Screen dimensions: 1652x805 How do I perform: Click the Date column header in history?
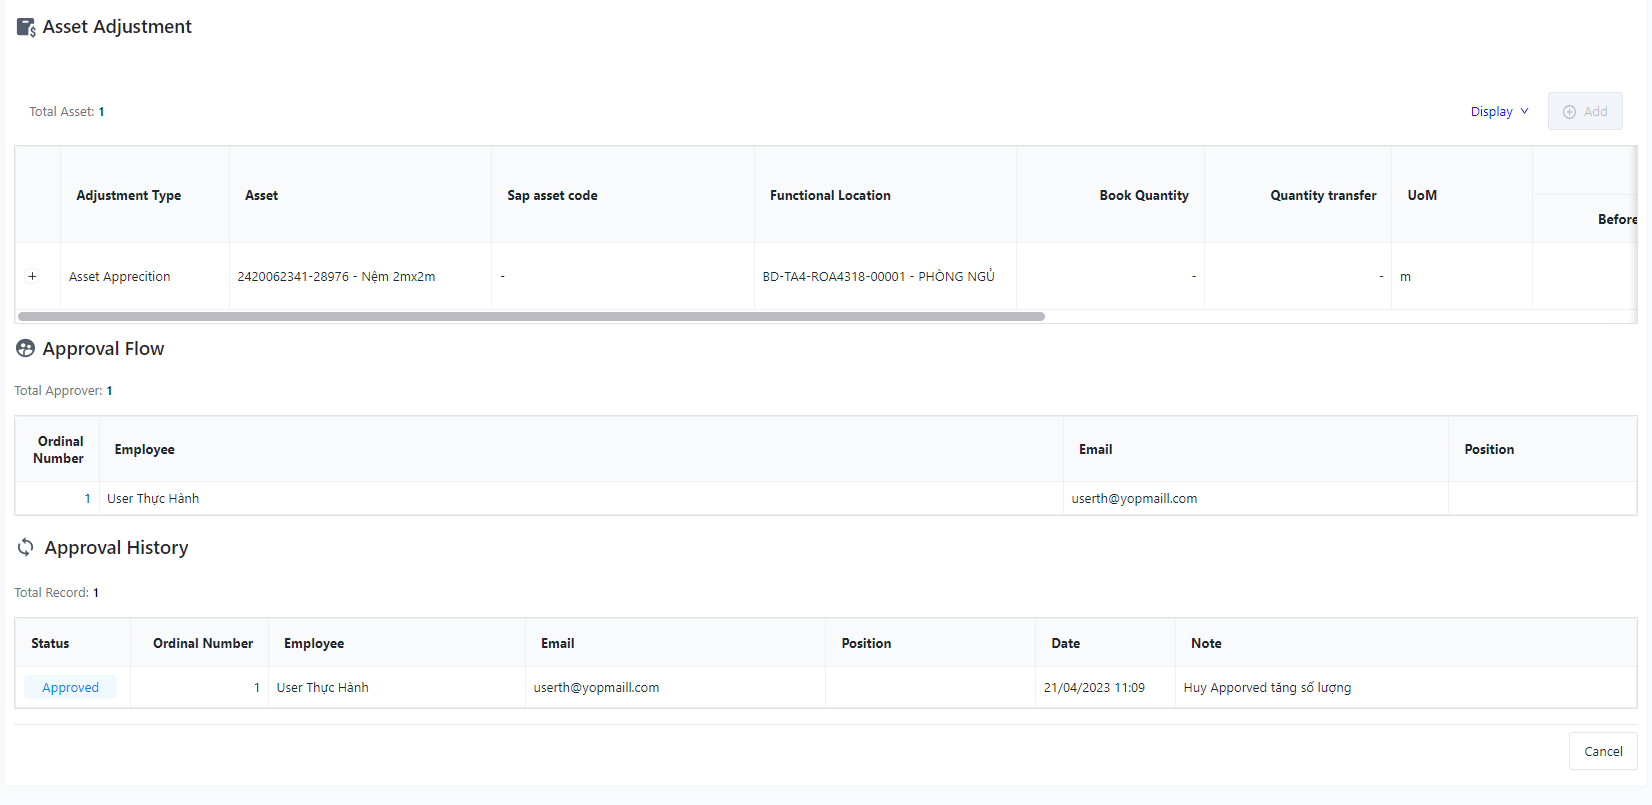coord(1065,644)
